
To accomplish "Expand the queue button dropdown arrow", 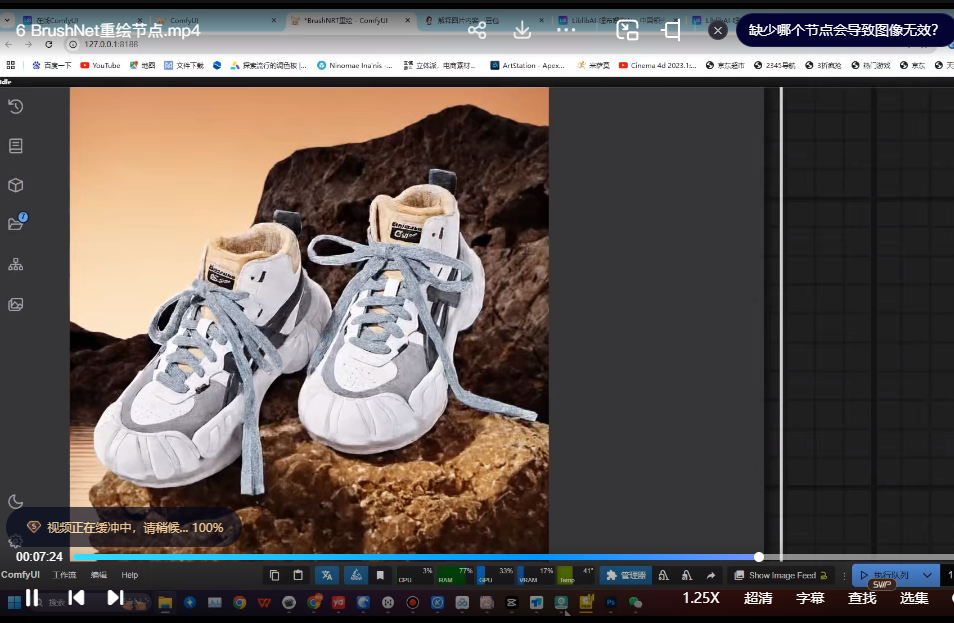I will 927,575.
